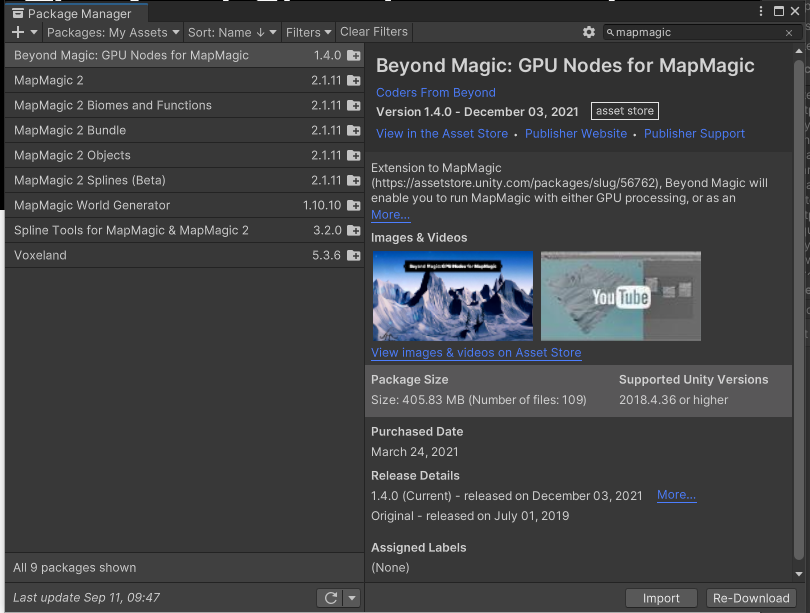Click import icon on Biomes and Functions row
The image size is (810, 613).
(354, 105)
